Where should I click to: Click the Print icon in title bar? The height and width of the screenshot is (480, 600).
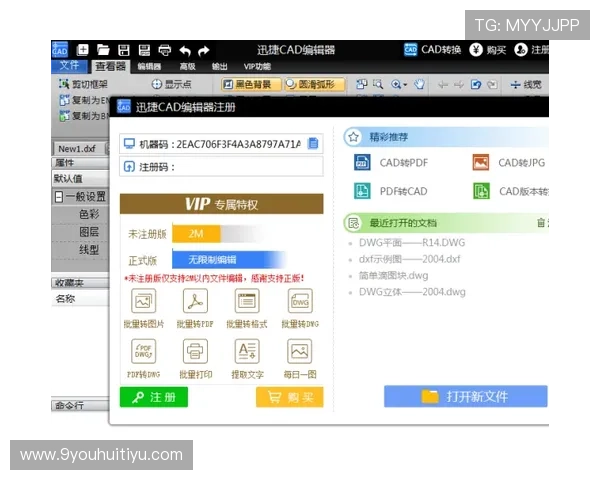click(x=165, y=50)
